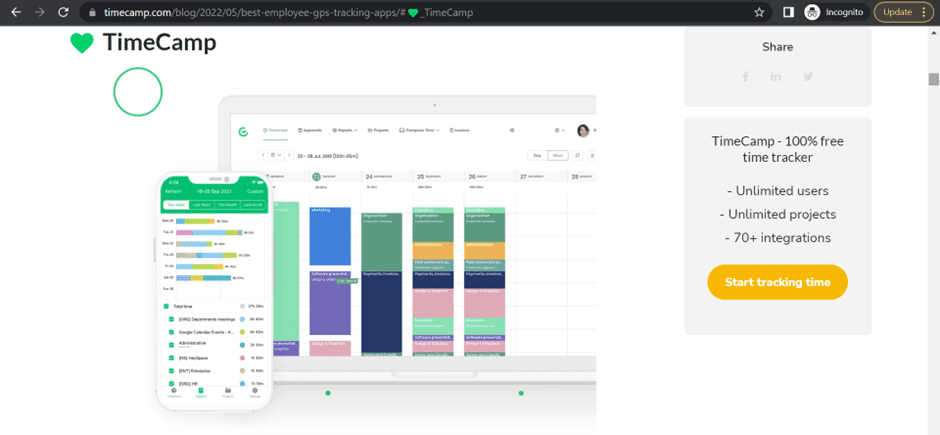Open the Chrome Update menu
Viewport: 940px width, 435px height.
(905, 12)
